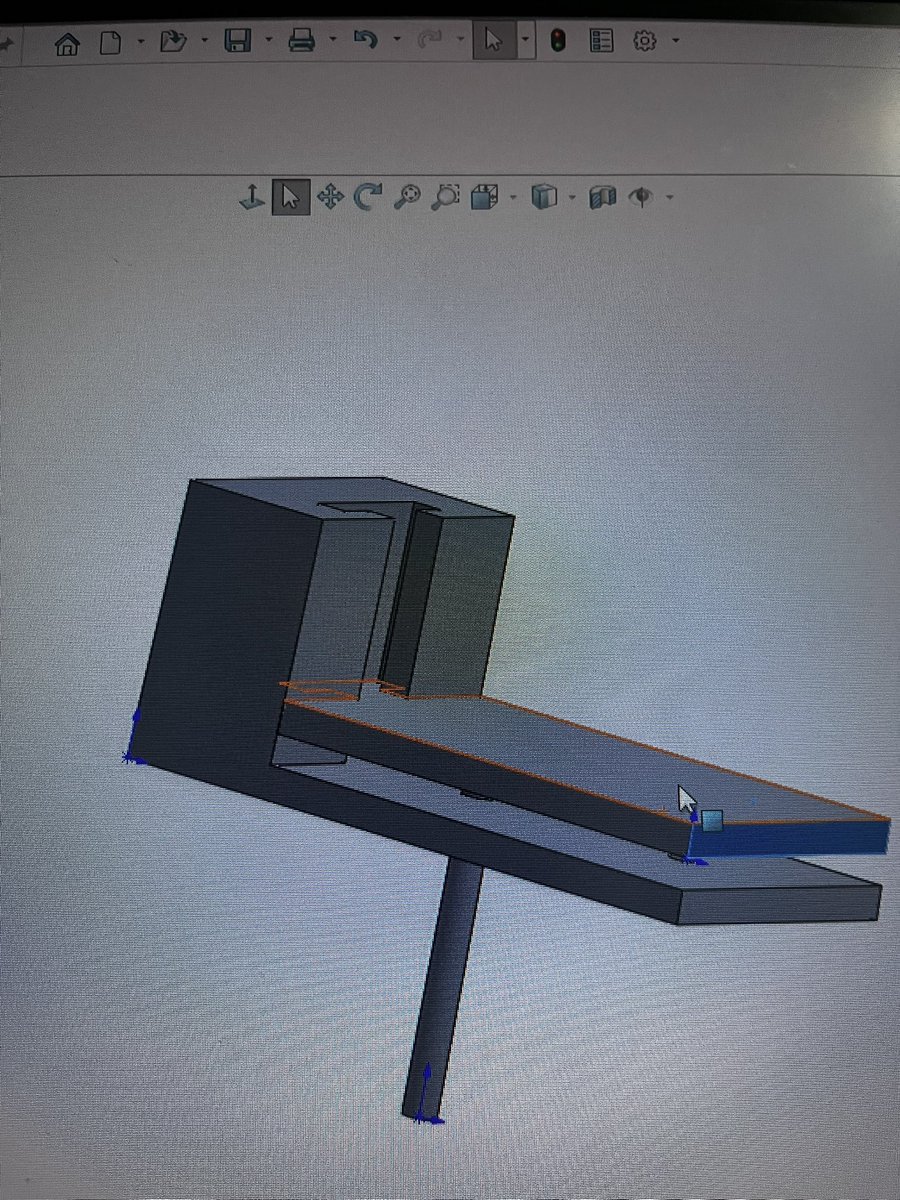Expand the Save dropdown arrow

268,42
